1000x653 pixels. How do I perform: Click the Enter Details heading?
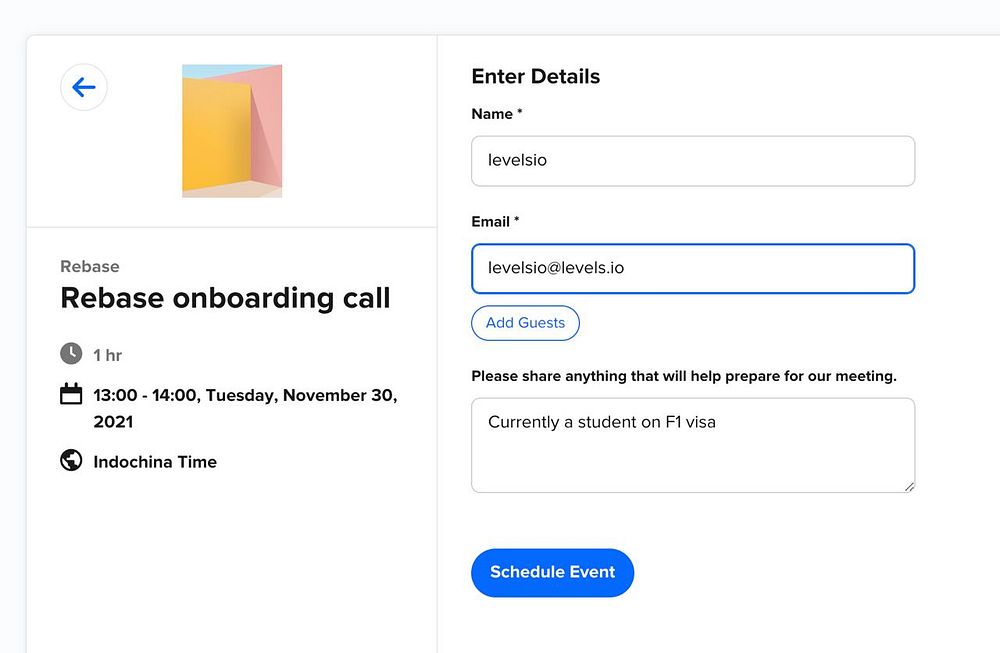pos(536,77)
